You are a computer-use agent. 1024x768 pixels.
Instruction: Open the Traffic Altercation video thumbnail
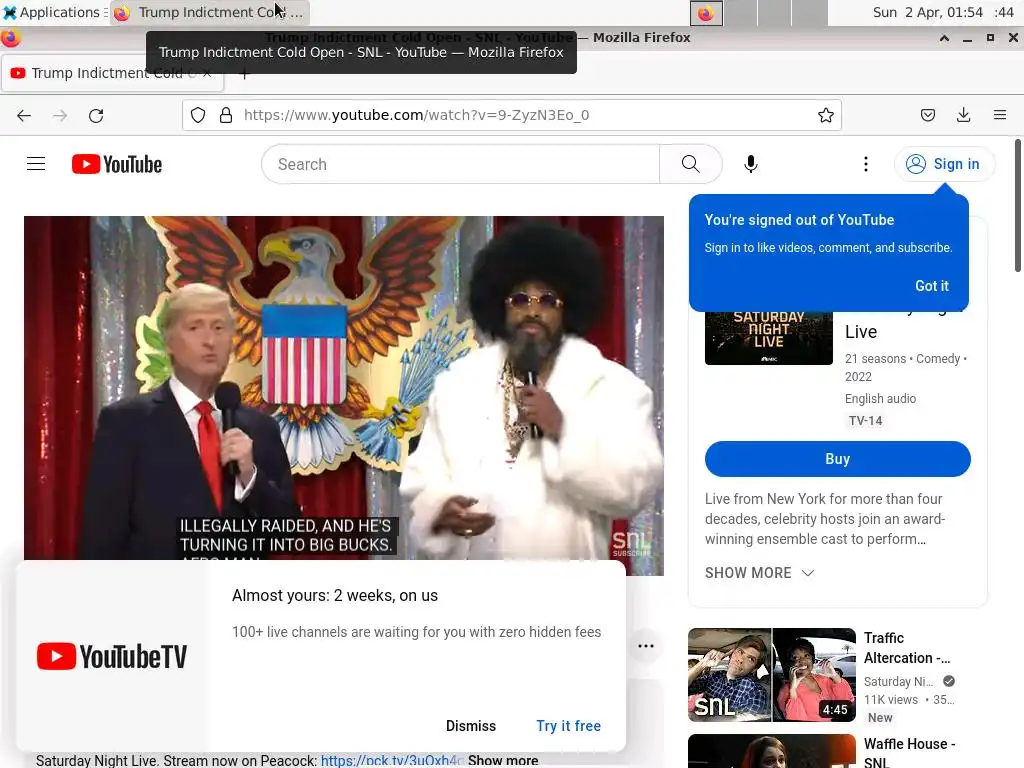pyautogui.click(x=771, y=675)
